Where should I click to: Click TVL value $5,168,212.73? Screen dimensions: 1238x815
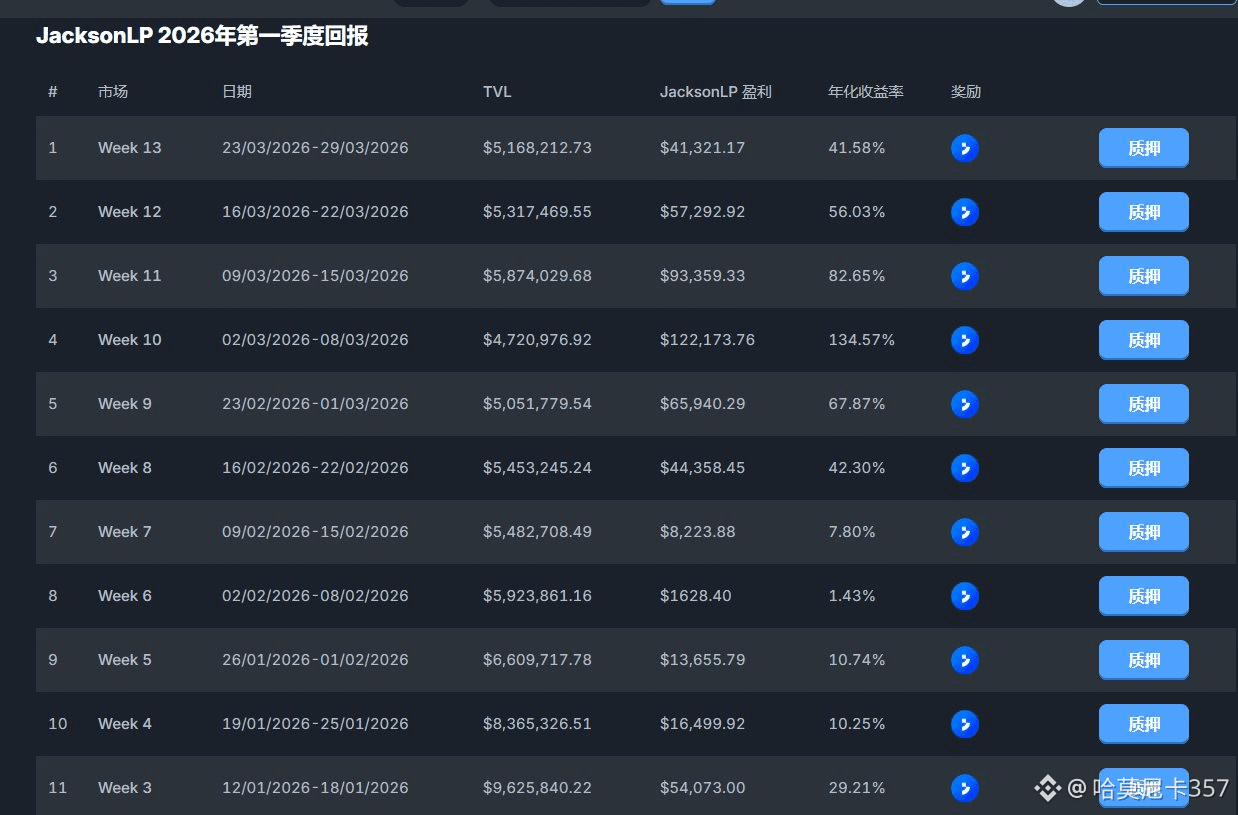point(537,148)
